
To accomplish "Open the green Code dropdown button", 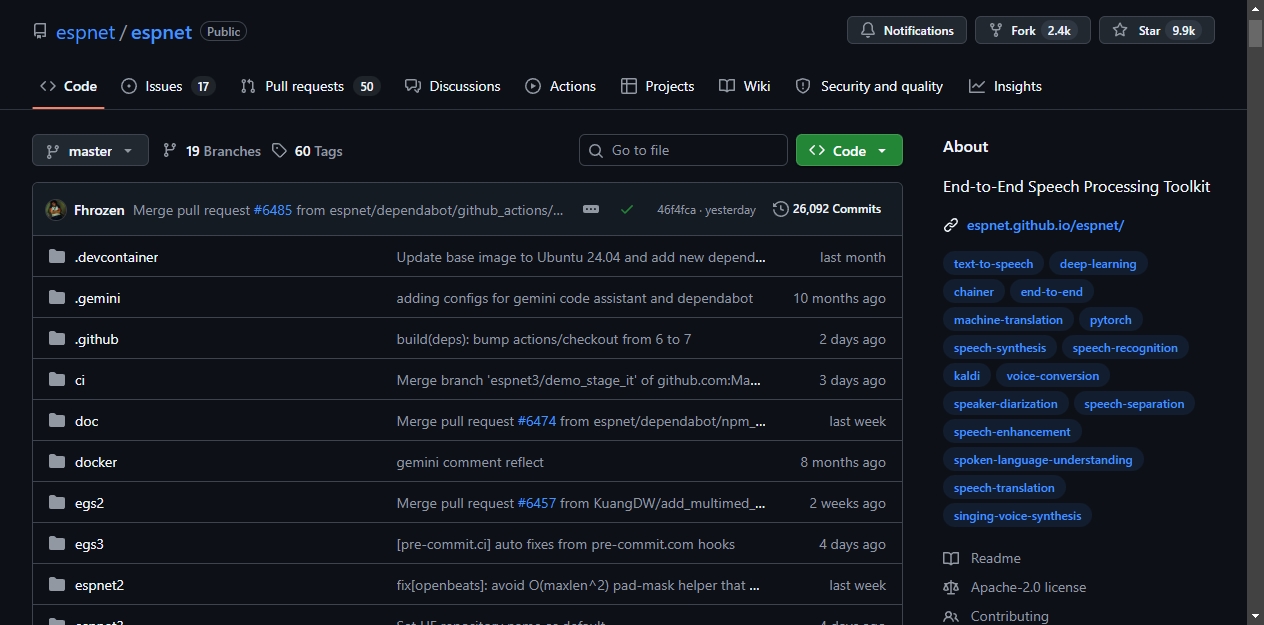I will click(849, 150).
